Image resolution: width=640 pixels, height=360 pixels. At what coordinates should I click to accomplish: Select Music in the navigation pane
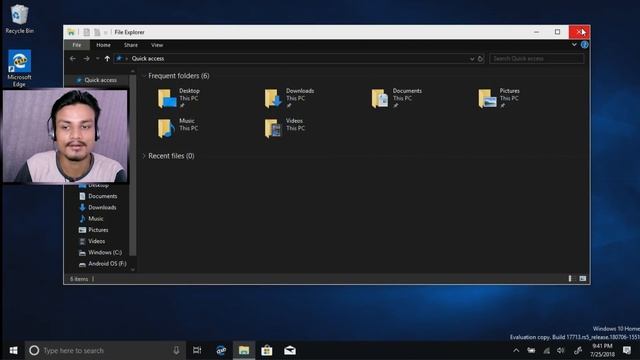[x=91, y=219]
